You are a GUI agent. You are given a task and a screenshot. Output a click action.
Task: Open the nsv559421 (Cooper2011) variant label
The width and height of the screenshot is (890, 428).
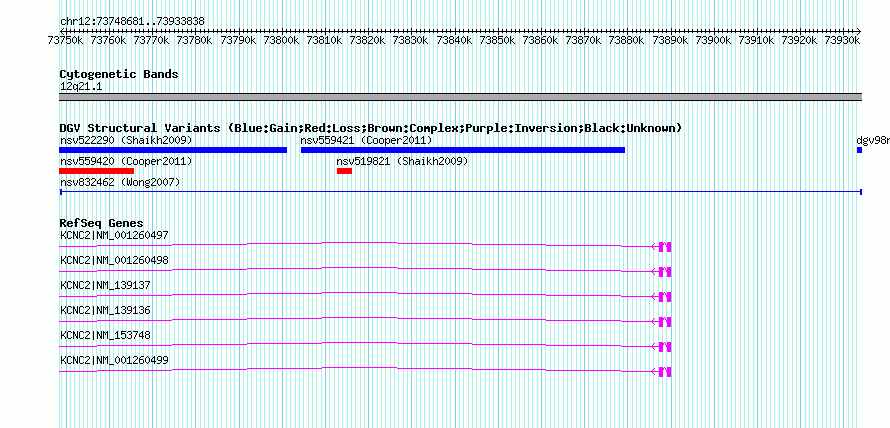point(367,140)
